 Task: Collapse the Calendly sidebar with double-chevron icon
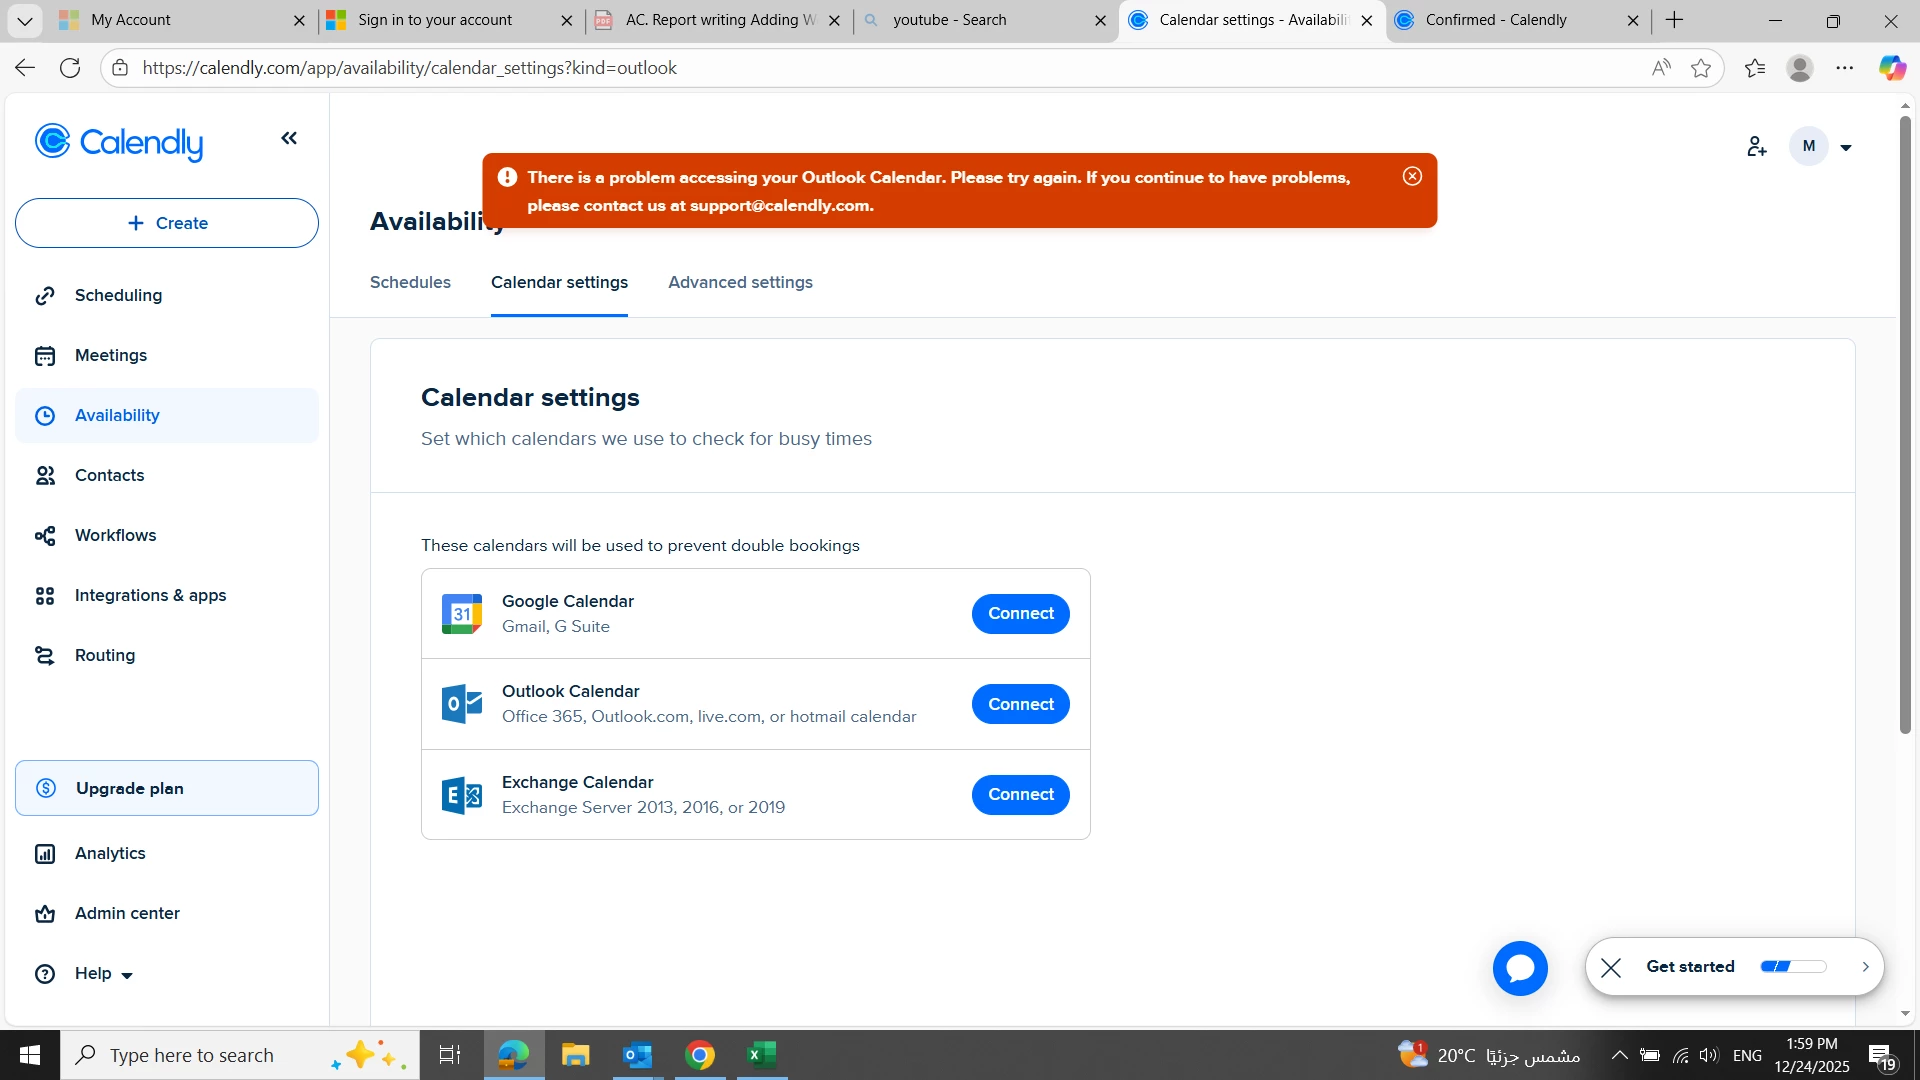289,138
